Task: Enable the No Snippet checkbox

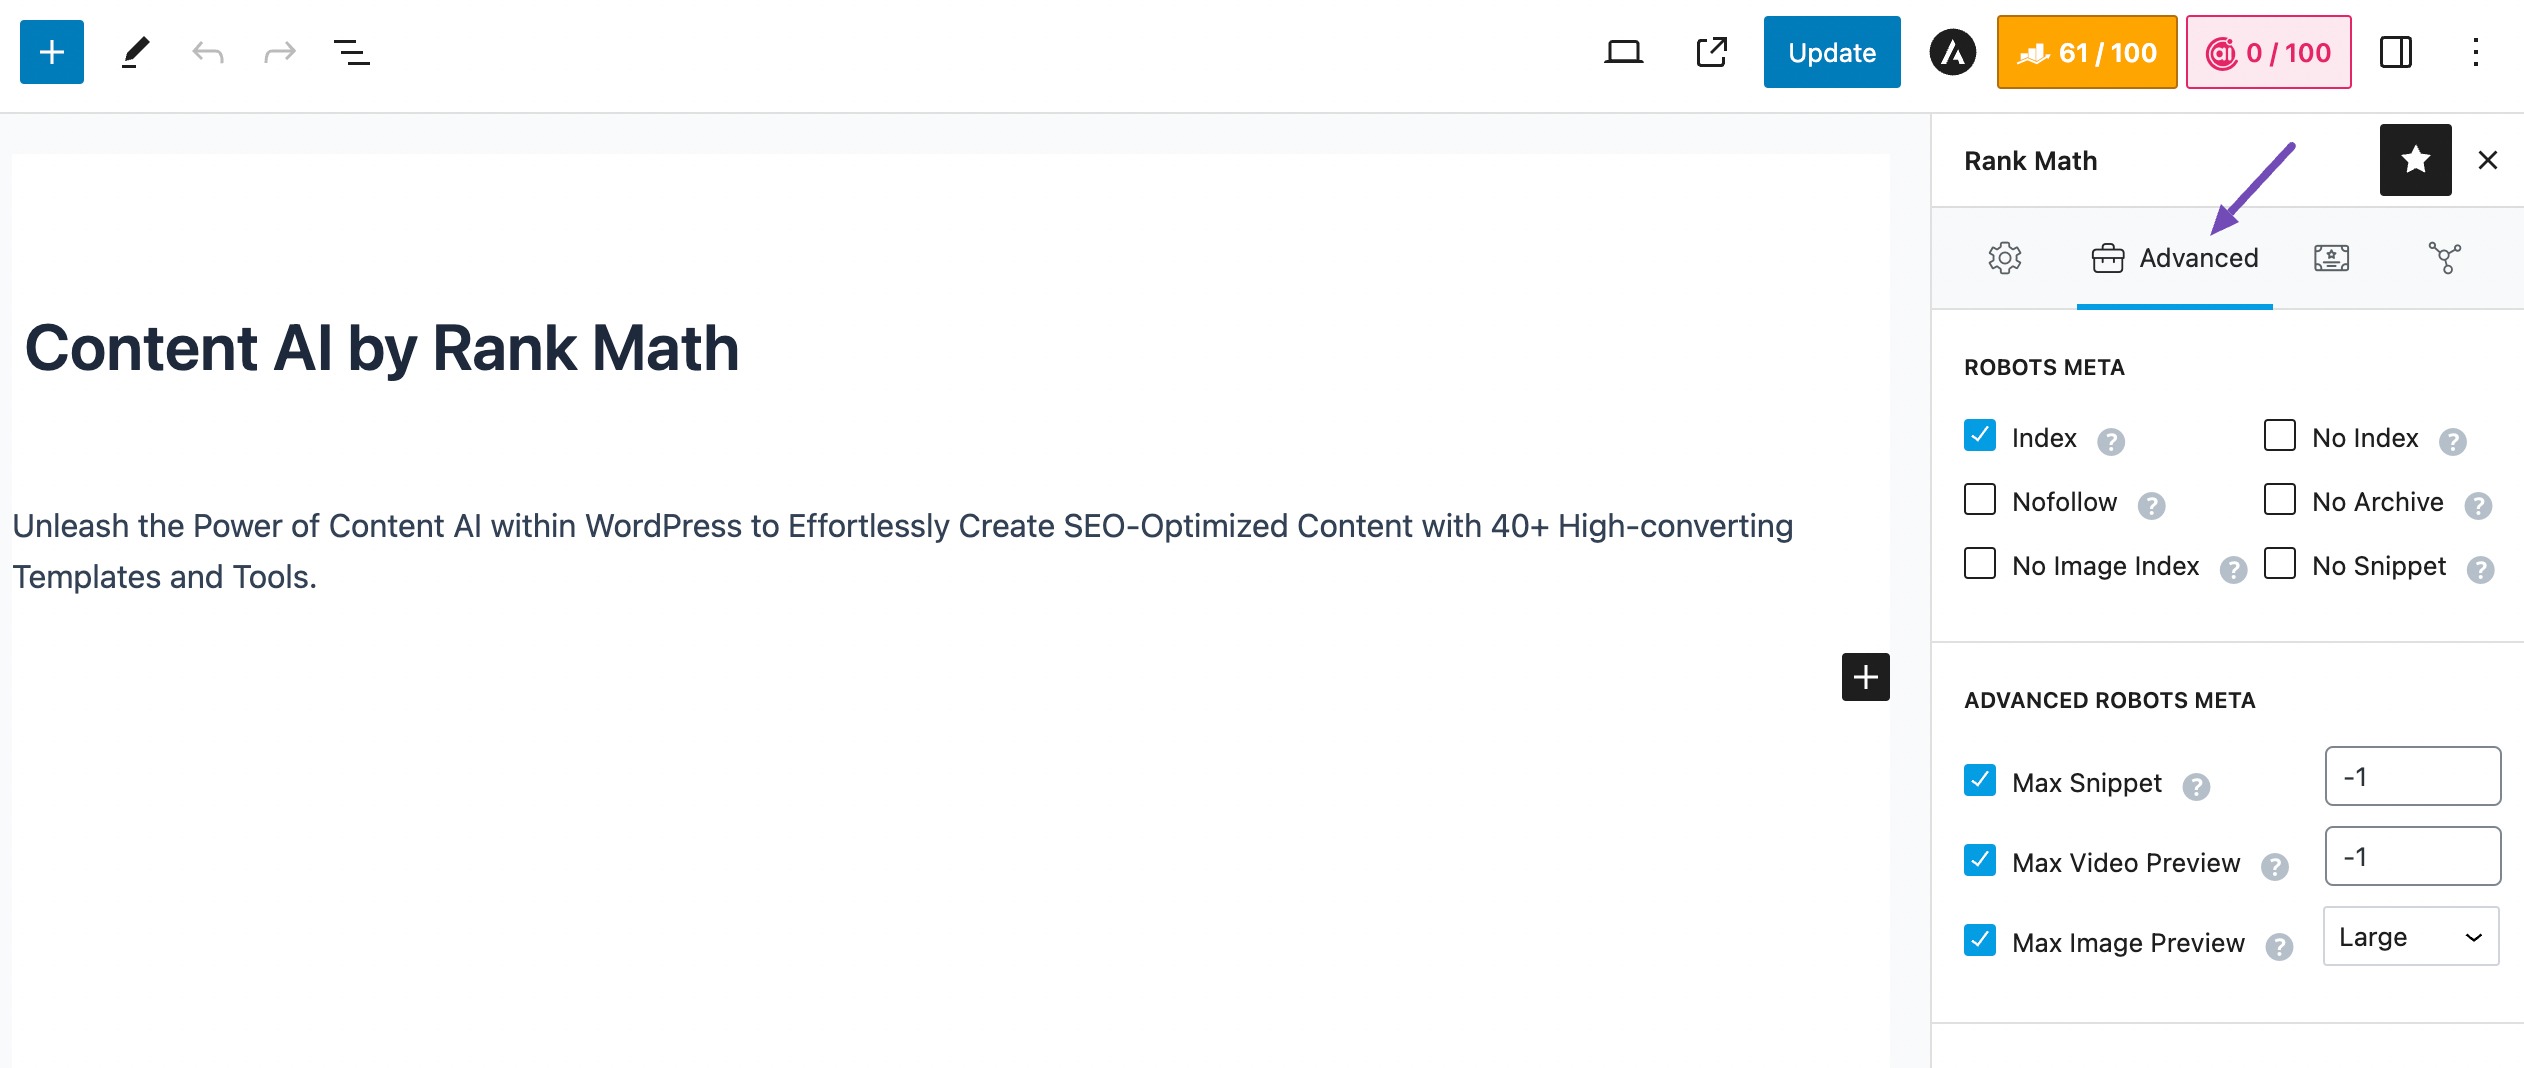Action: click(x=2280, y=563)
